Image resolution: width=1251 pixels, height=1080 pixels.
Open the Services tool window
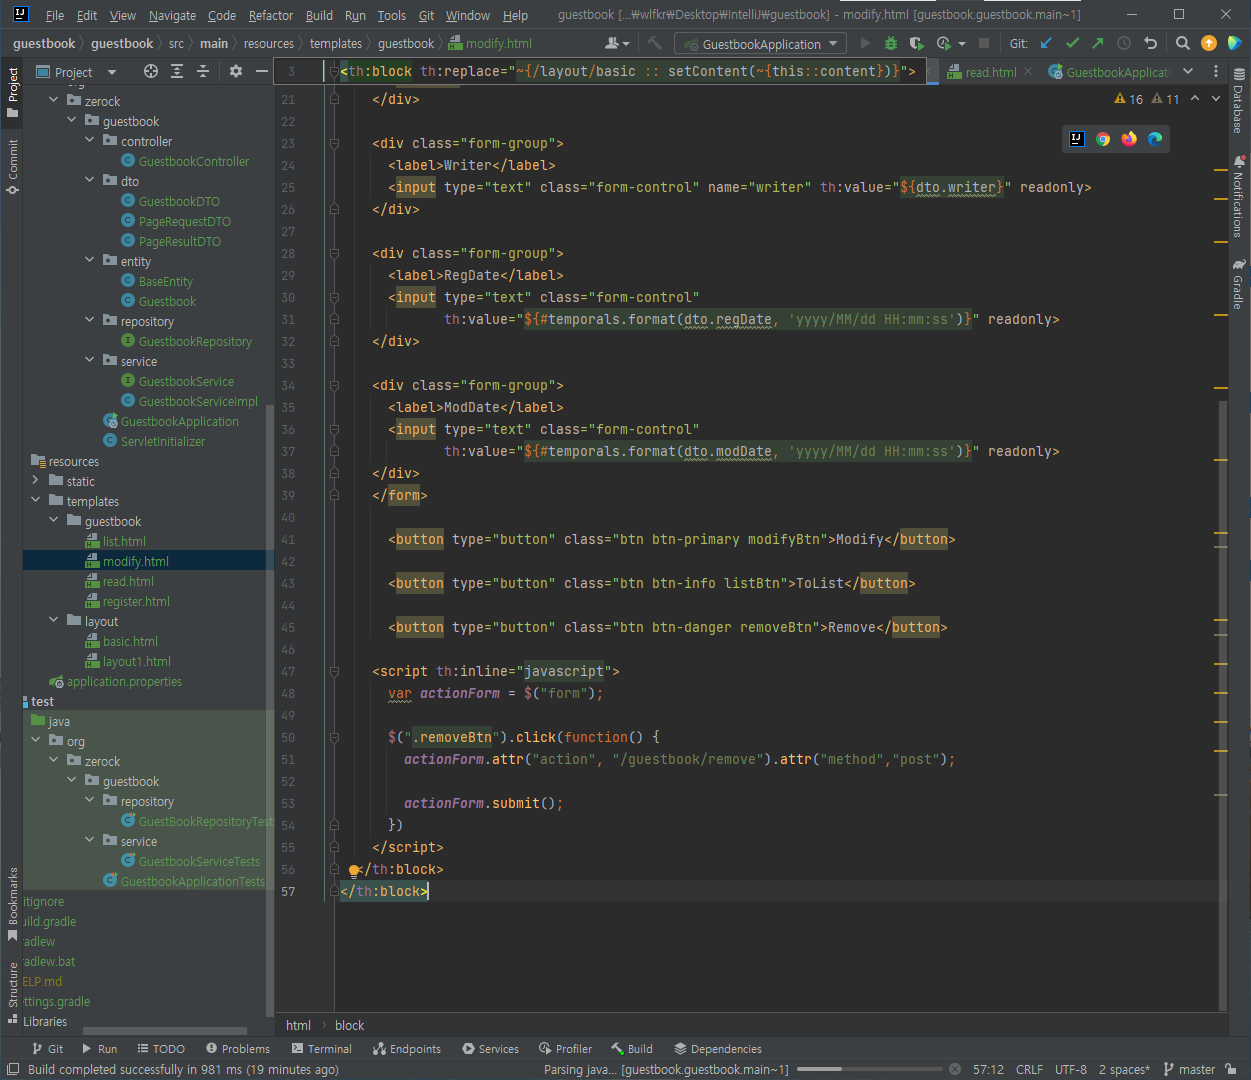pos(490,1049)
